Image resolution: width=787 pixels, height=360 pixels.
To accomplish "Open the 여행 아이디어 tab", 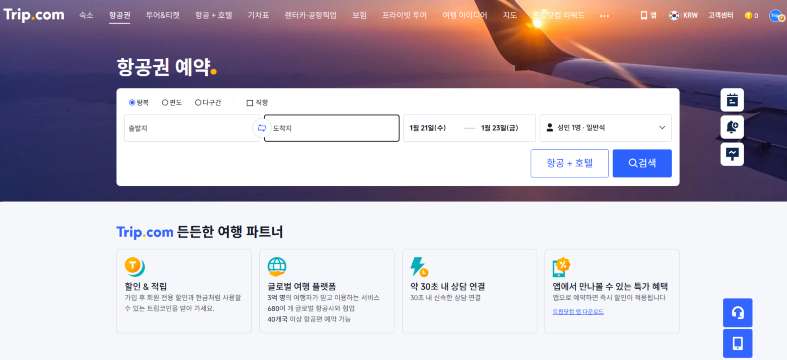I will (x=465, y=16).
